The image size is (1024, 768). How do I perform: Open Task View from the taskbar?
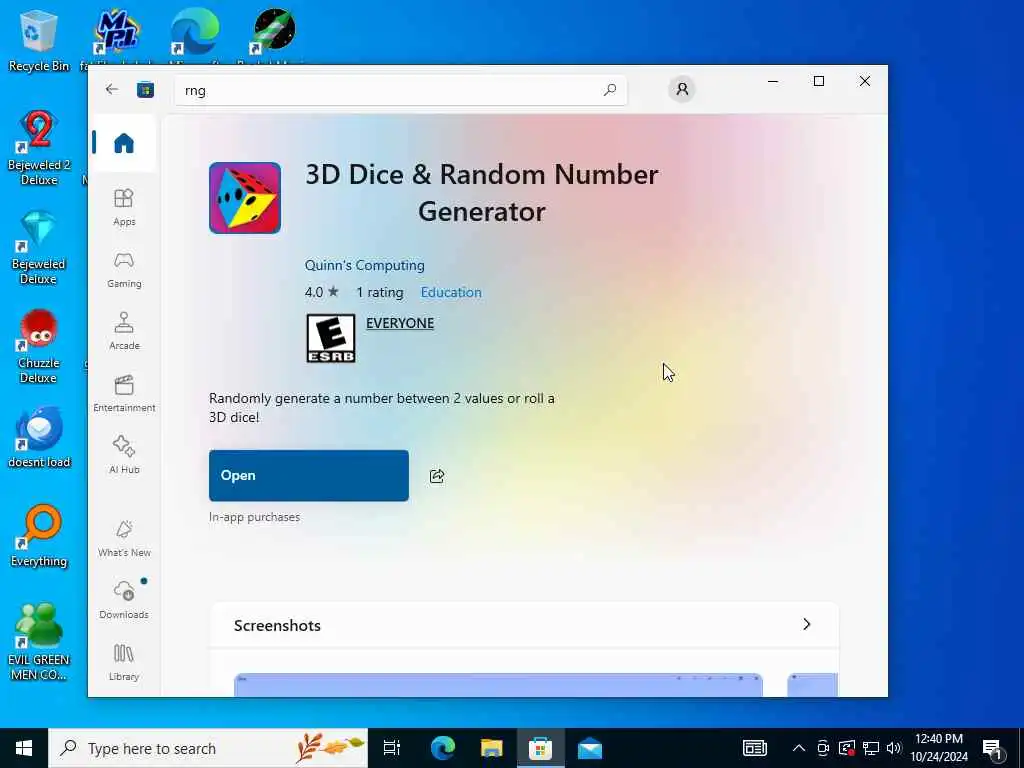[392, 748]
